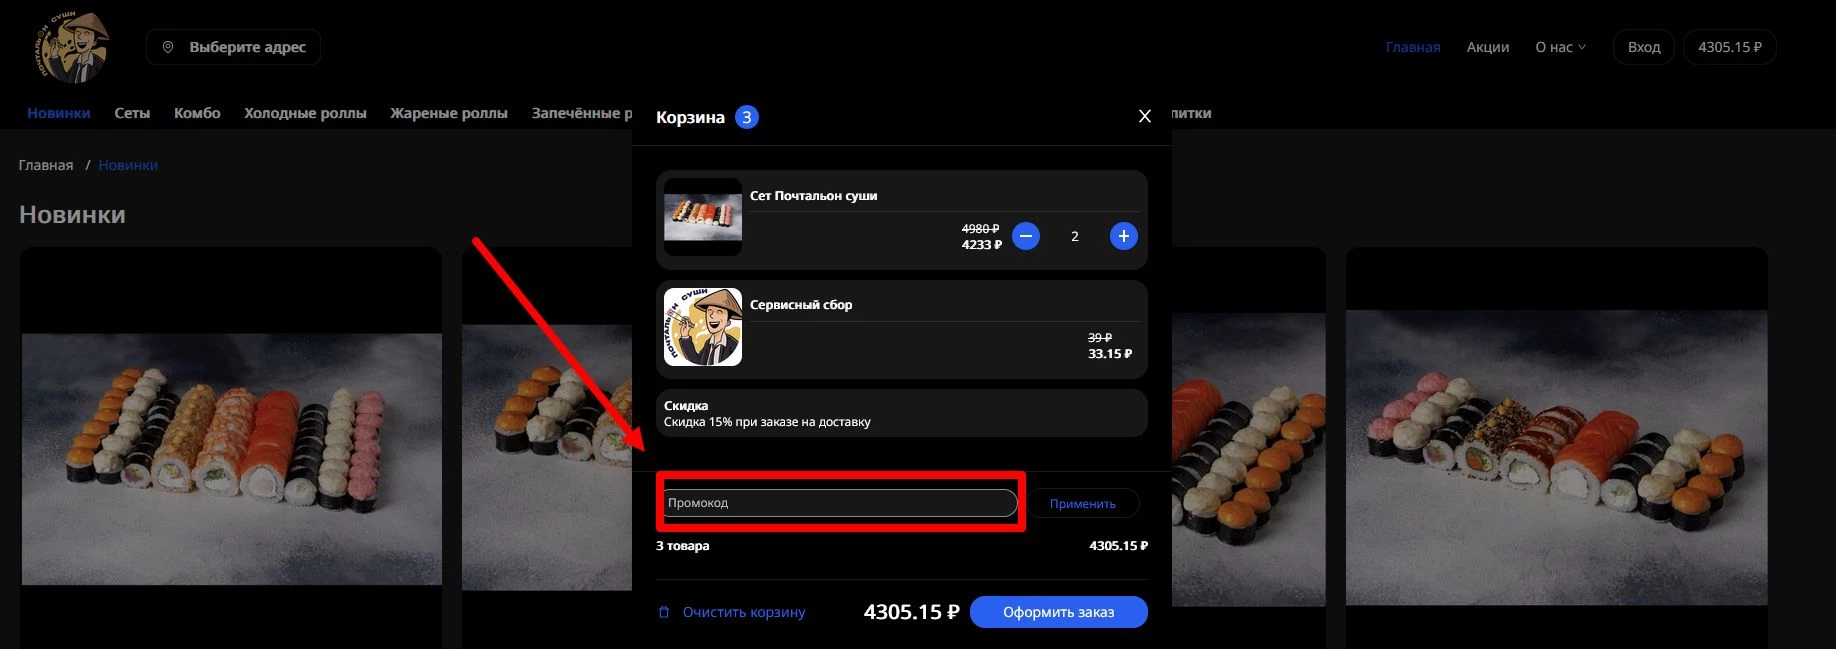Screen dimensions: 1836x649
Task: Increase set quantity with plus button
Action: pos(1123,236)
